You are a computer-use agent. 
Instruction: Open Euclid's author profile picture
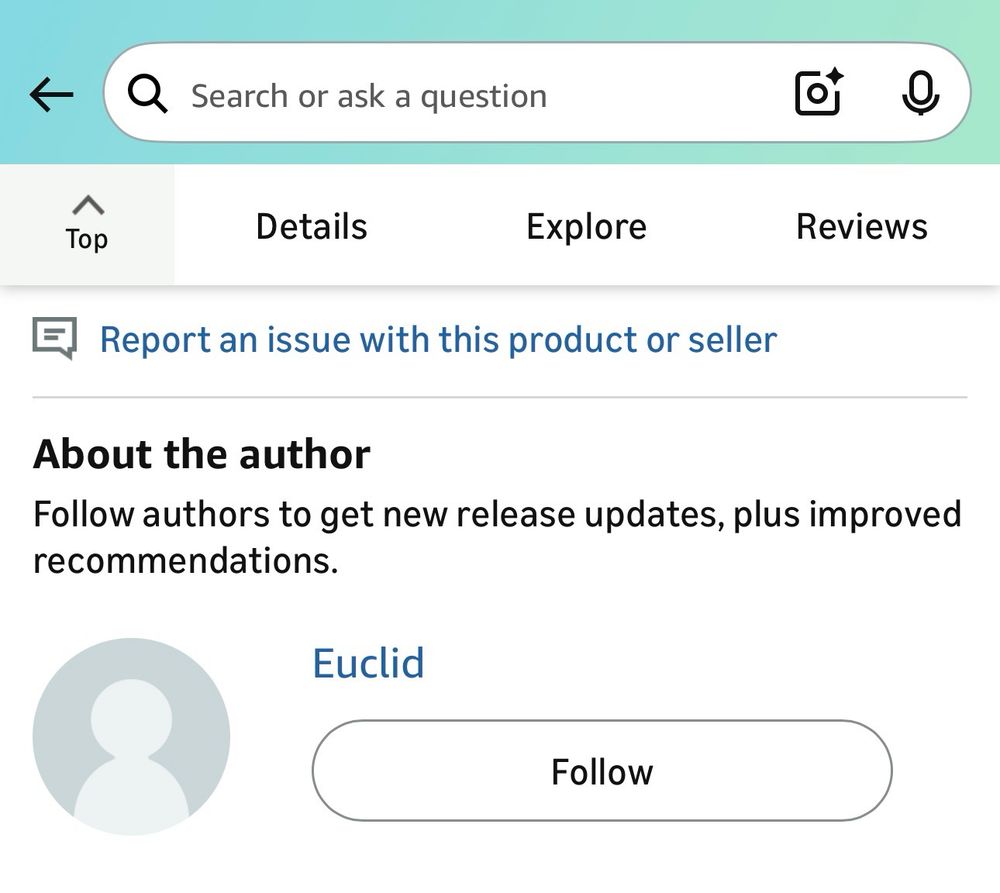click(131, 737)
